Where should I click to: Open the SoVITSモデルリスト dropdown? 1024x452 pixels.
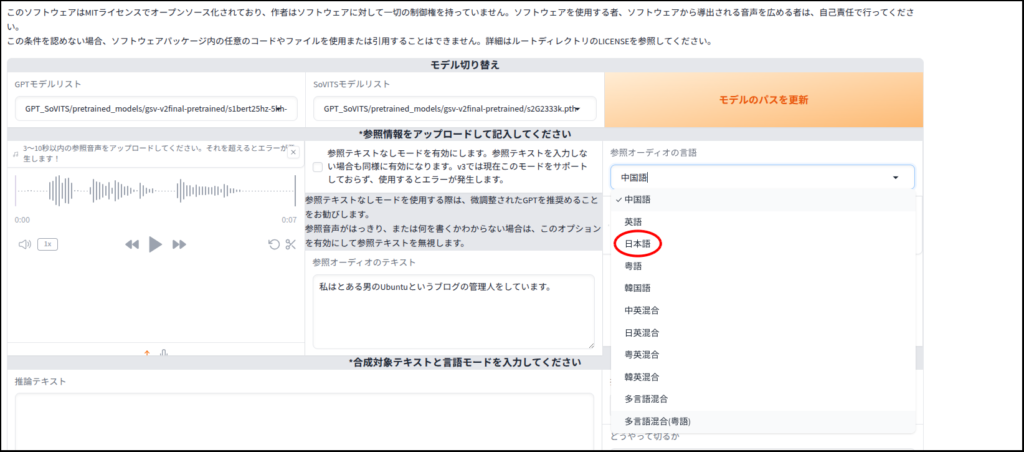point(452,108)
